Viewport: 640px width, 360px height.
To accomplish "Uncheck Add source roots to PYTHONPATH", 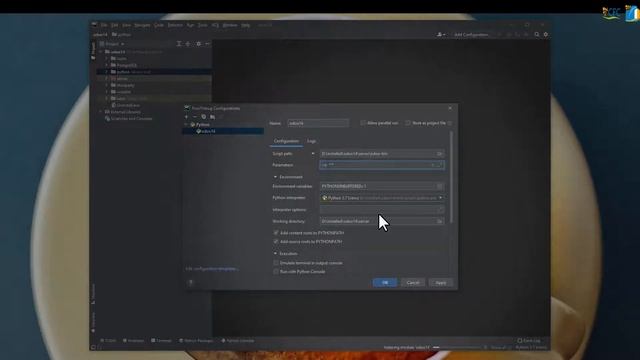I will point(276,242).
